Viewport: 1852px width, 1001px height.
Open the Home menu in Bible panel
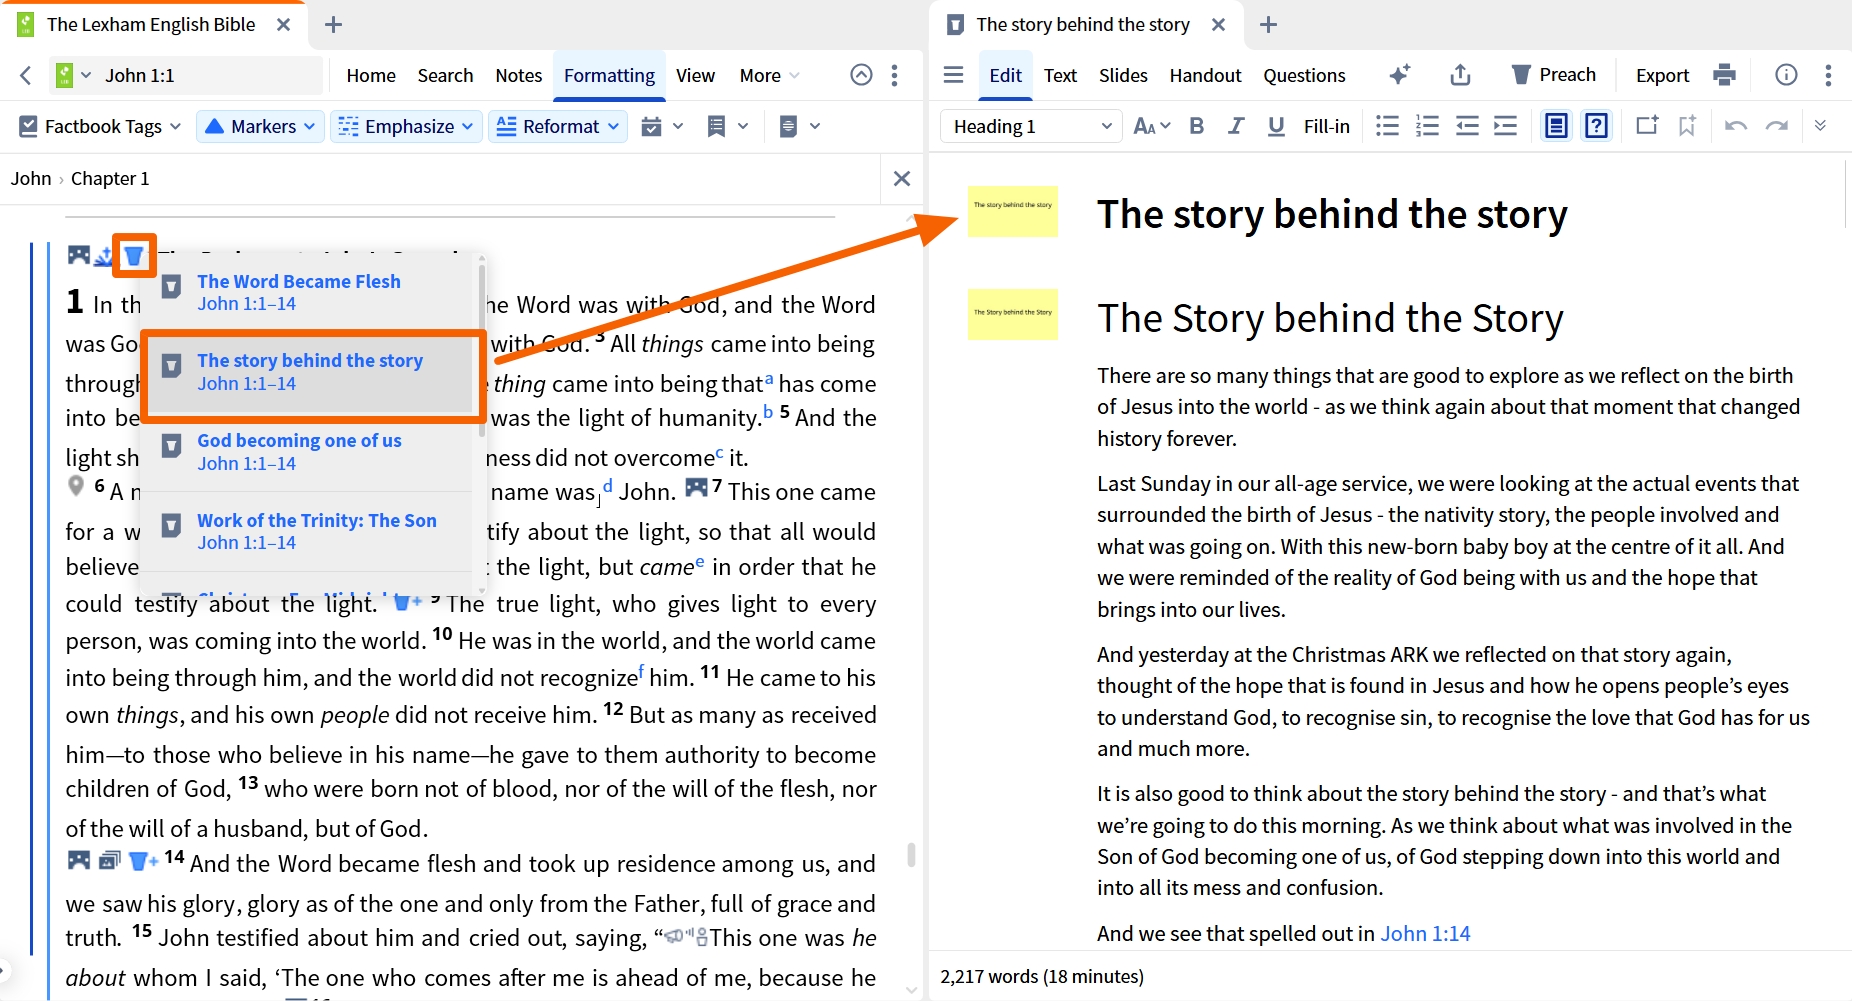[x=371, y=75]
